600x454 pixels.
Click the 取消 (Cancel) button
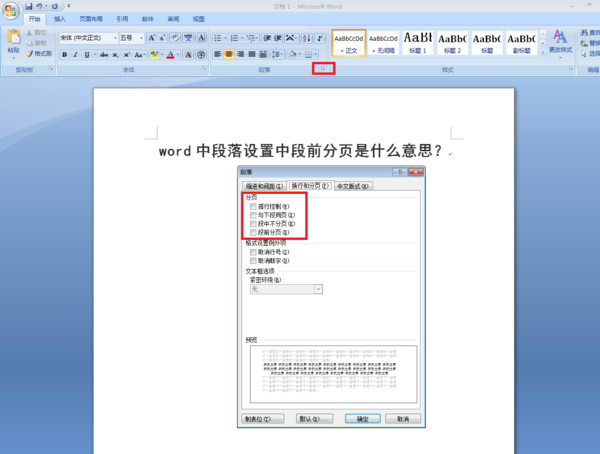coord(403,419)
